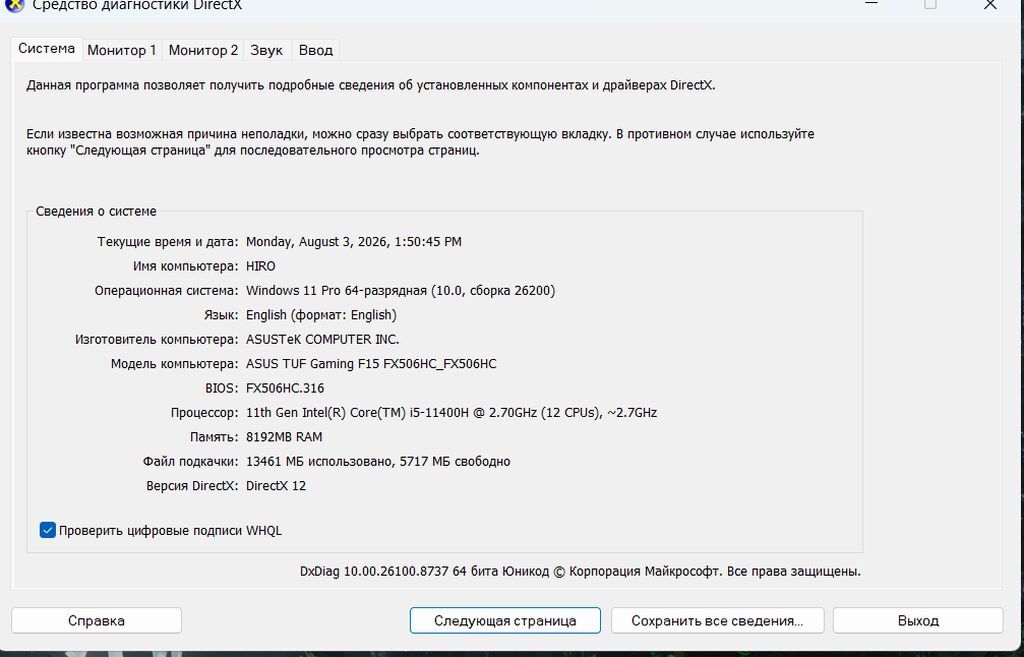This screenshot has height=657, width=1024.
Task: Click the Язык: label
Action: (221, 315)
